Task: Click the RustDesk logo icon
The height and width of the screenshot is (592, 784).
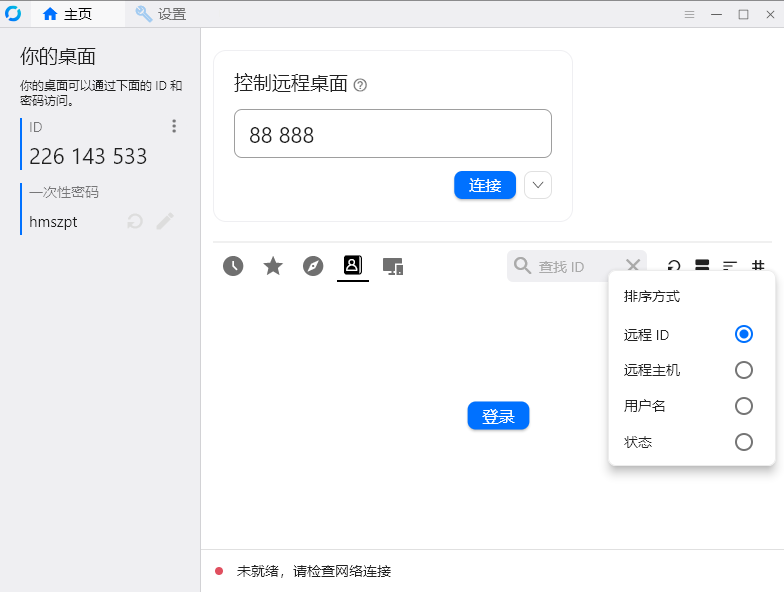Action: pyautogui.click(x=13, y=14)
